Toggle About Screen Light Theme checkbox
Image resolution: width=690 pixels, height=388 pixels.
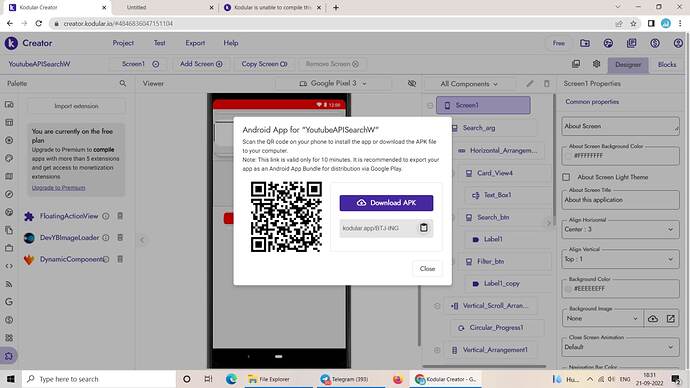(x=566, y=177)
